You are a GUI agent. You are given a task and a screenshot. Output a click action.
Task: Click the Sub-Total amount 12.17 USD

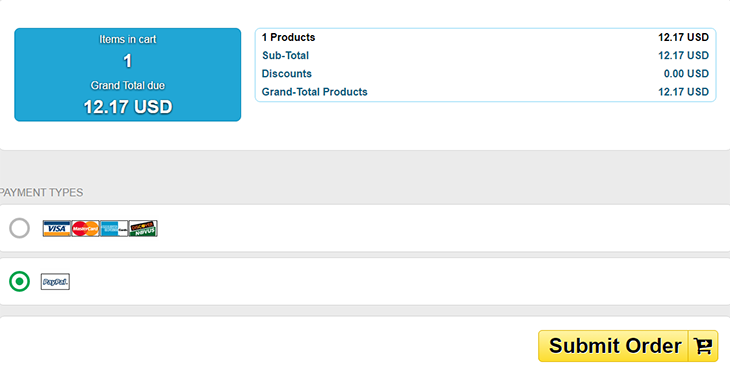(683, 55)
